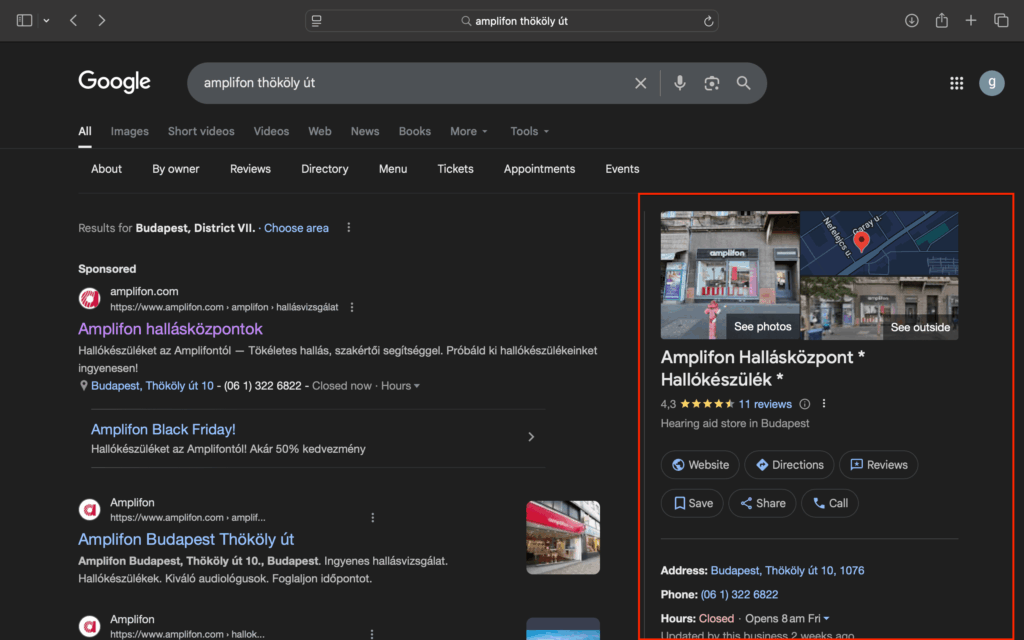Viewport: 1024px width, 640px height.
Task: Open the 11 reviews link
Action: coord(765,404)
